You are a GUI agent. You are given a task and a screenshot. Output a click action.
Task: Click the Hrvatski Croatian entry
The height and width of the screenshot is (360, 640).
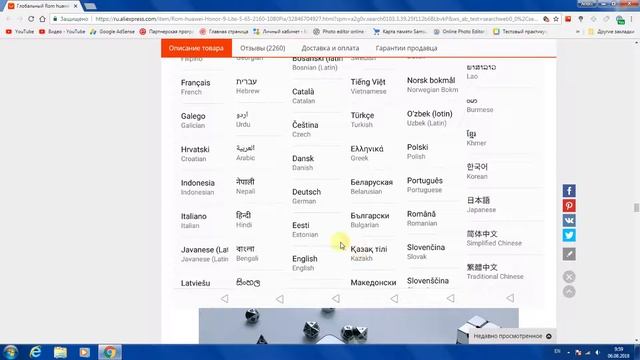(x=195, y=153)
